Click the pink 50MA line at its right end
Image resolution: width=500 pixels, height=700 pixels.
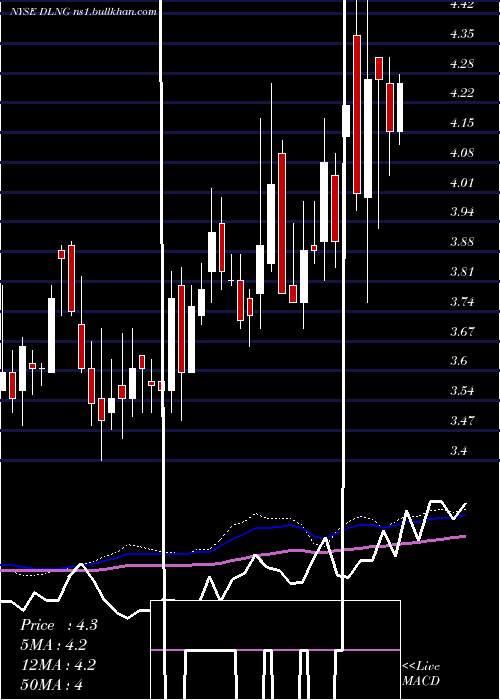464,537
